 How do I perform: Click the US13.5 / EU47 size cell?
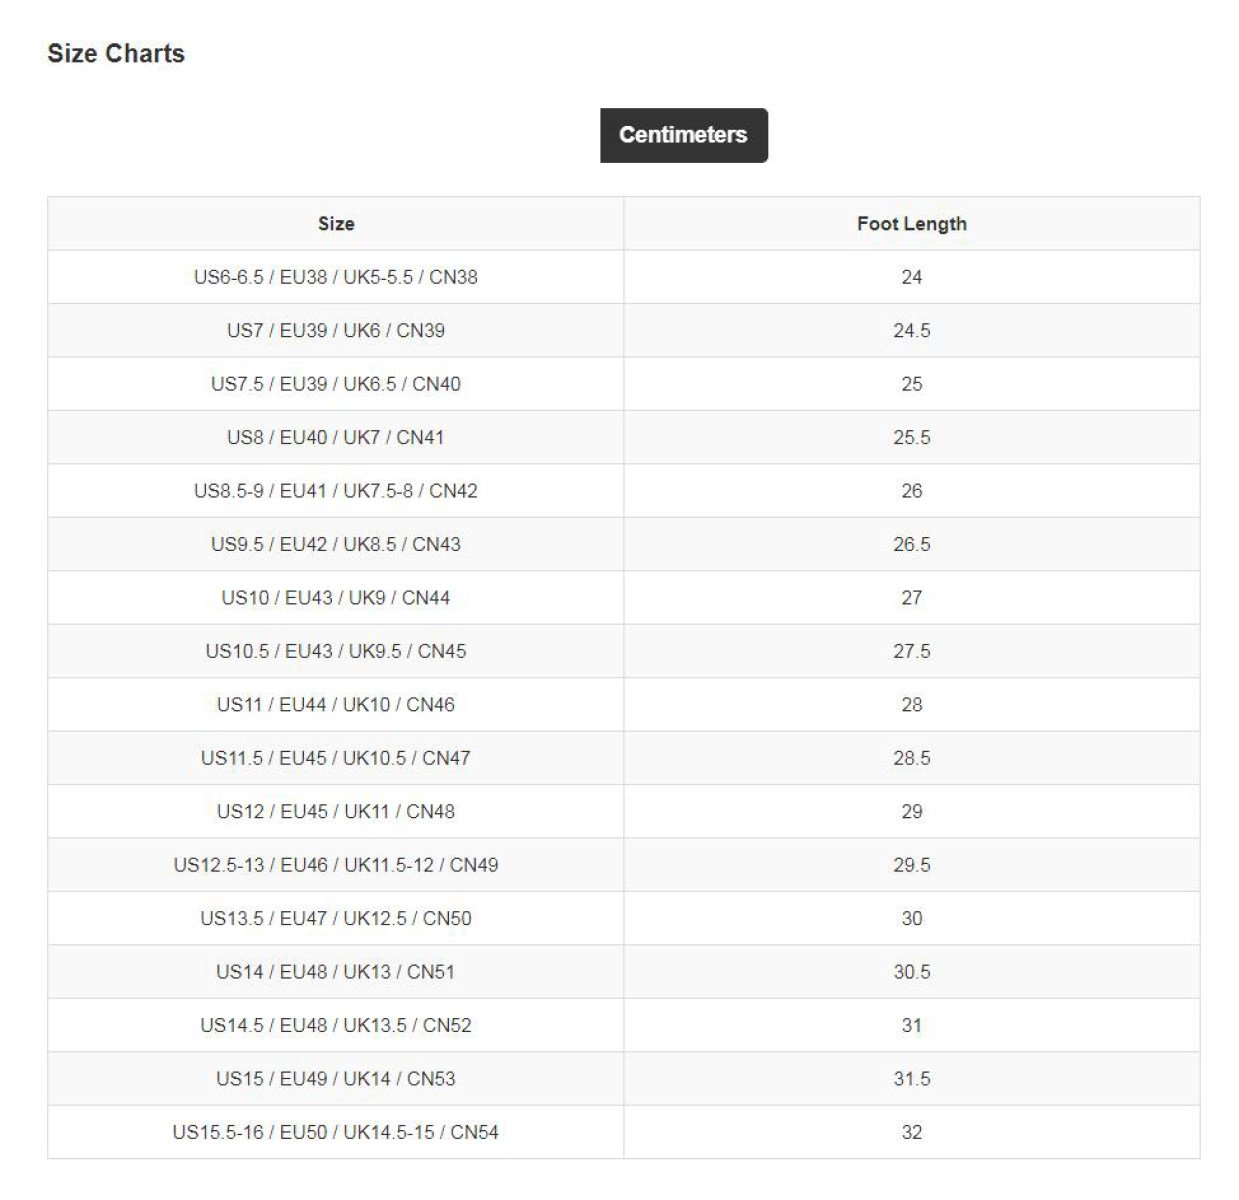(x=336, y=919)
